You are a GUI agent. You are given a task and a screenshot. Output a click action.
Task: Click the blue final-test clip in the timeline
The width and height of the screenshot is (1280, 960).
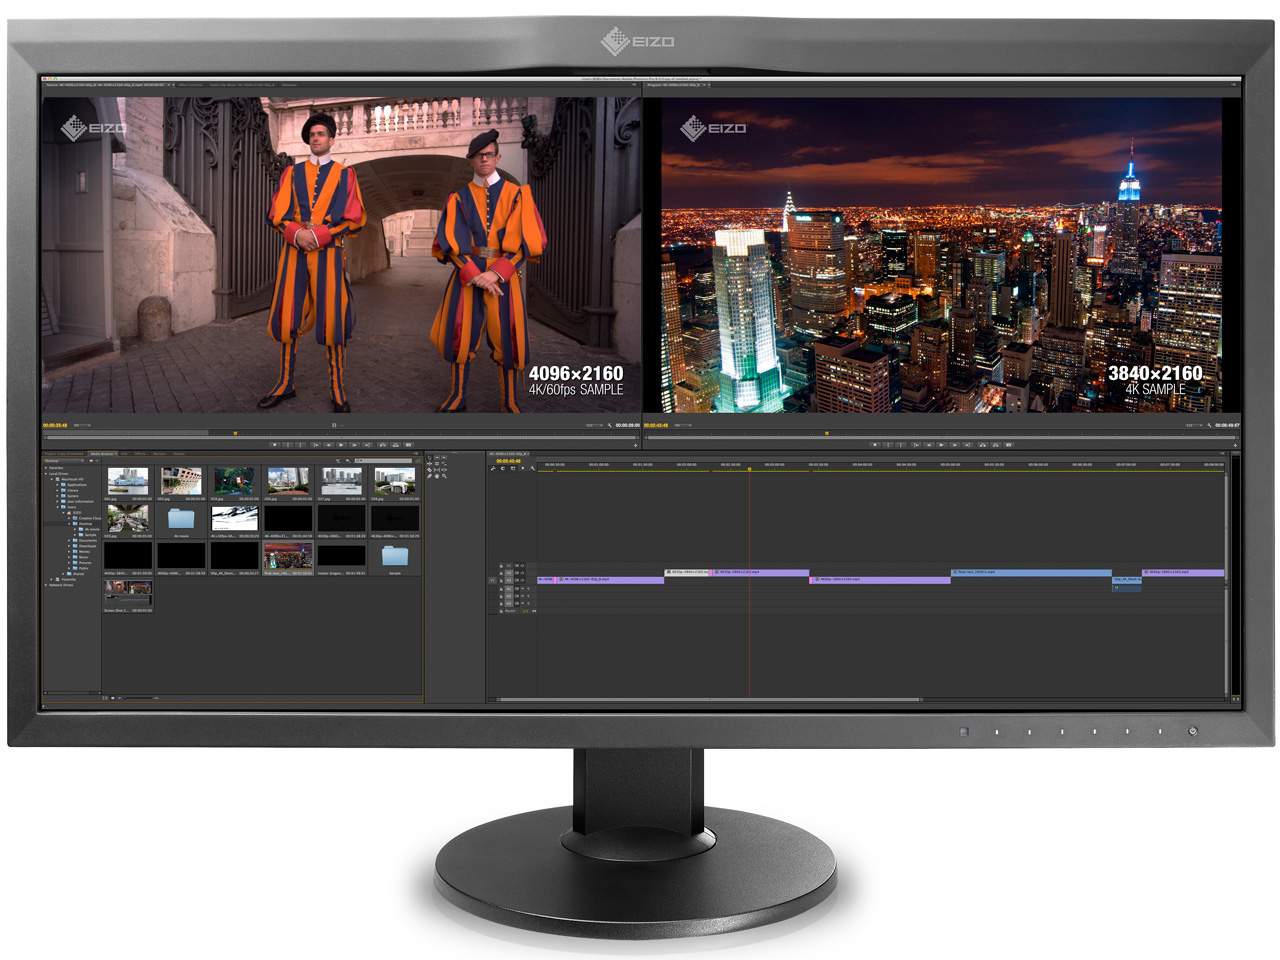[x=1030, y=572]
